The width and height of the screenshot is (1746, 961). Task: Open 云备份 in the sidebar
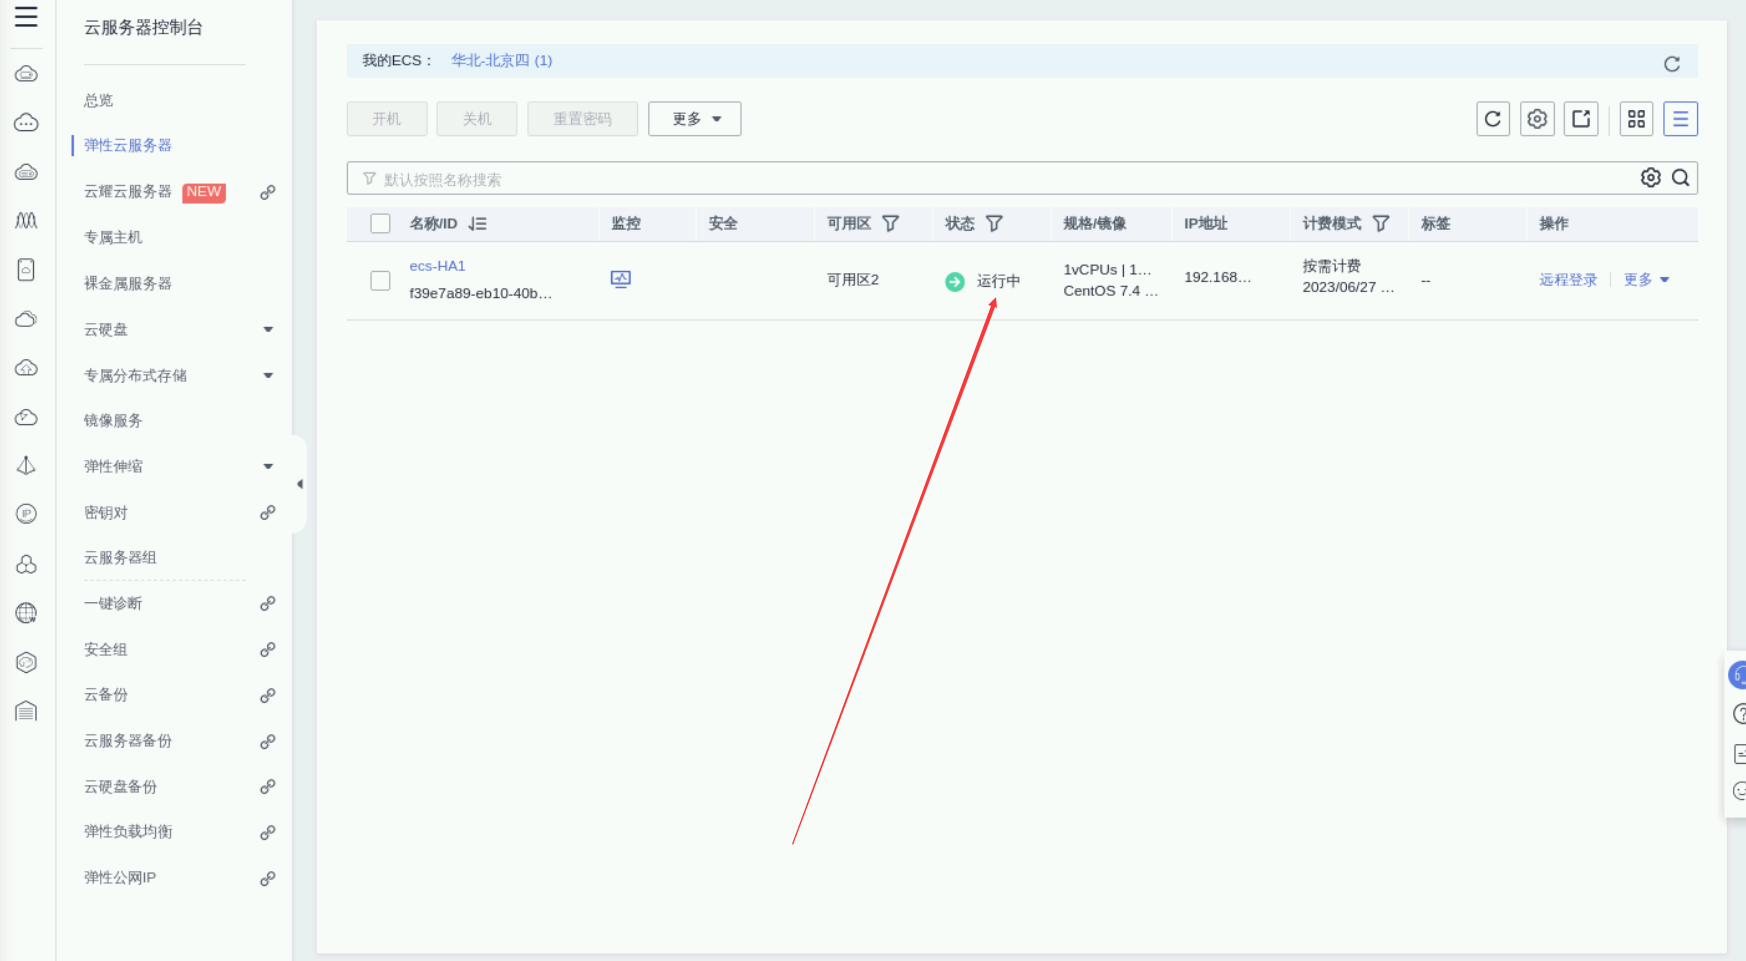[x=106, y=695]
